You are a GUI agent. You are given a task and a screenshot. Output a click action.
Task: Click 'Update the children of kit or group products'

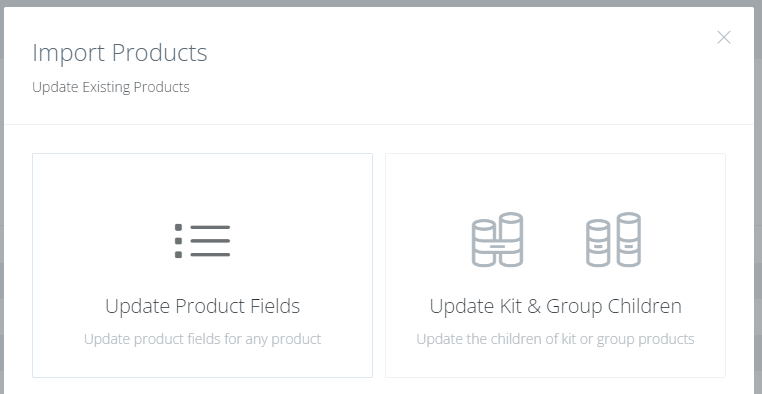click(555, 339)
